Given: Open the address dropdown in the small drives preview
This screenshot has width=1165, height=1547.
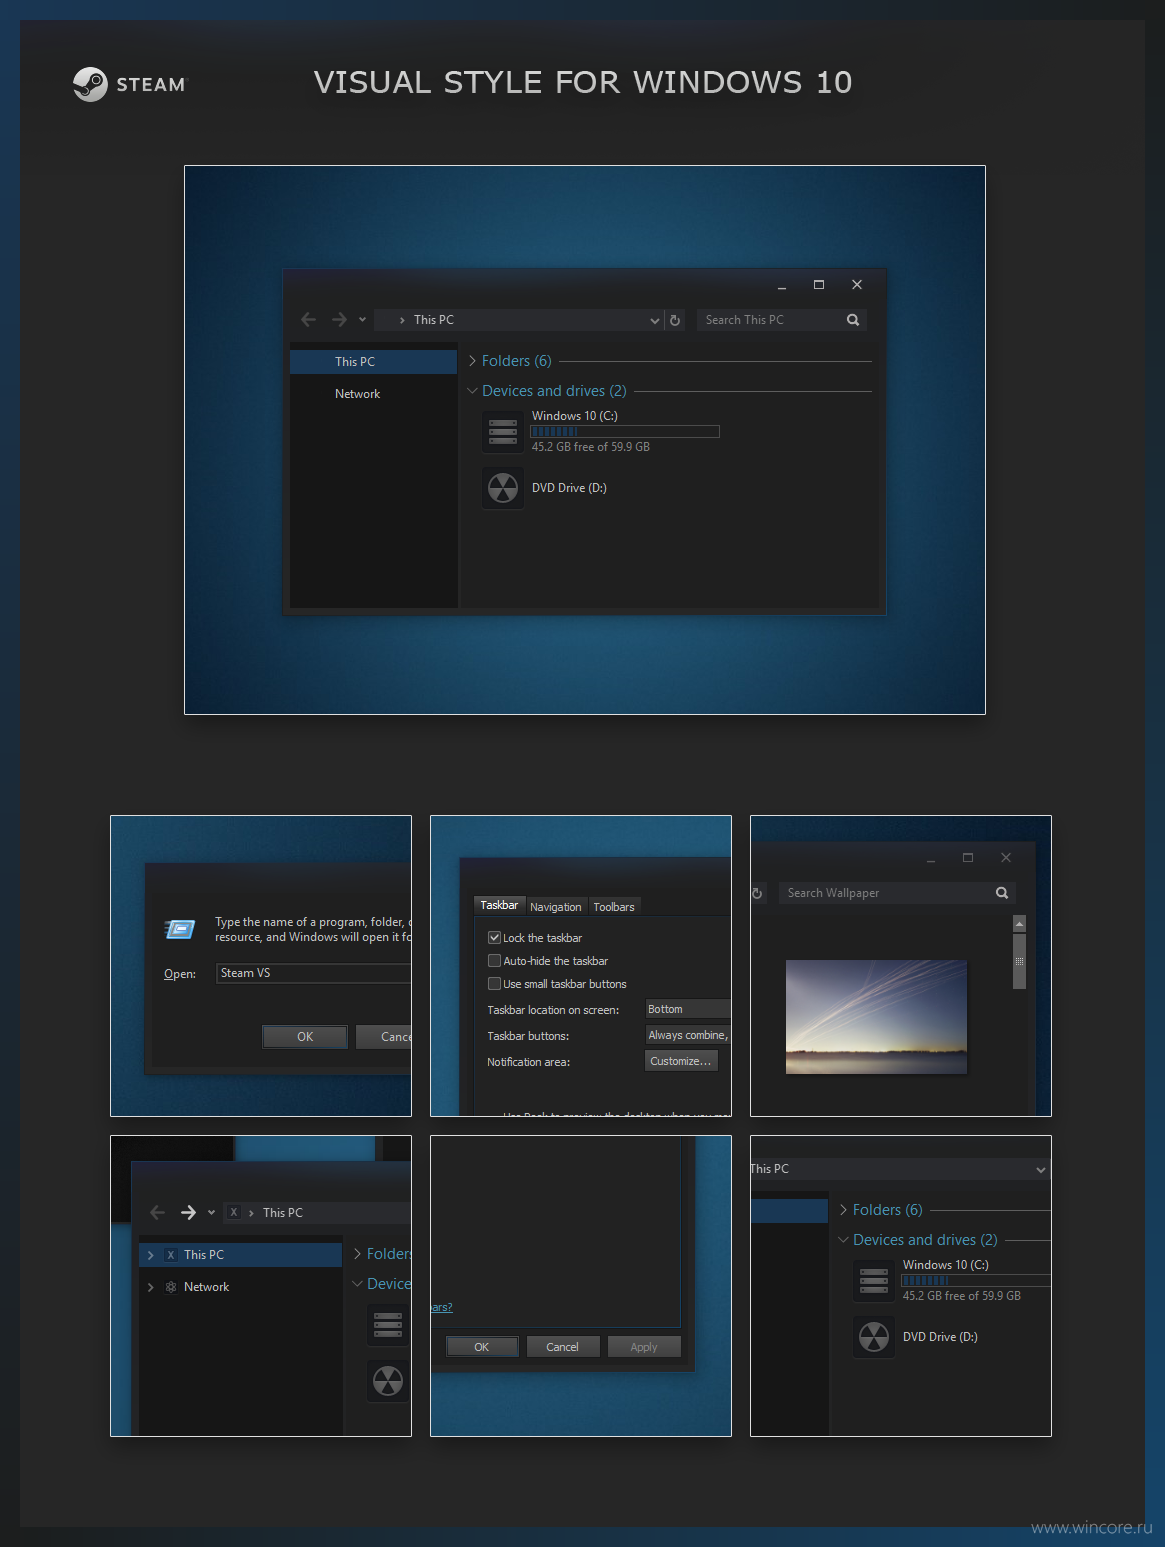Looking at the screenshot, I should click(1041, 1169).
